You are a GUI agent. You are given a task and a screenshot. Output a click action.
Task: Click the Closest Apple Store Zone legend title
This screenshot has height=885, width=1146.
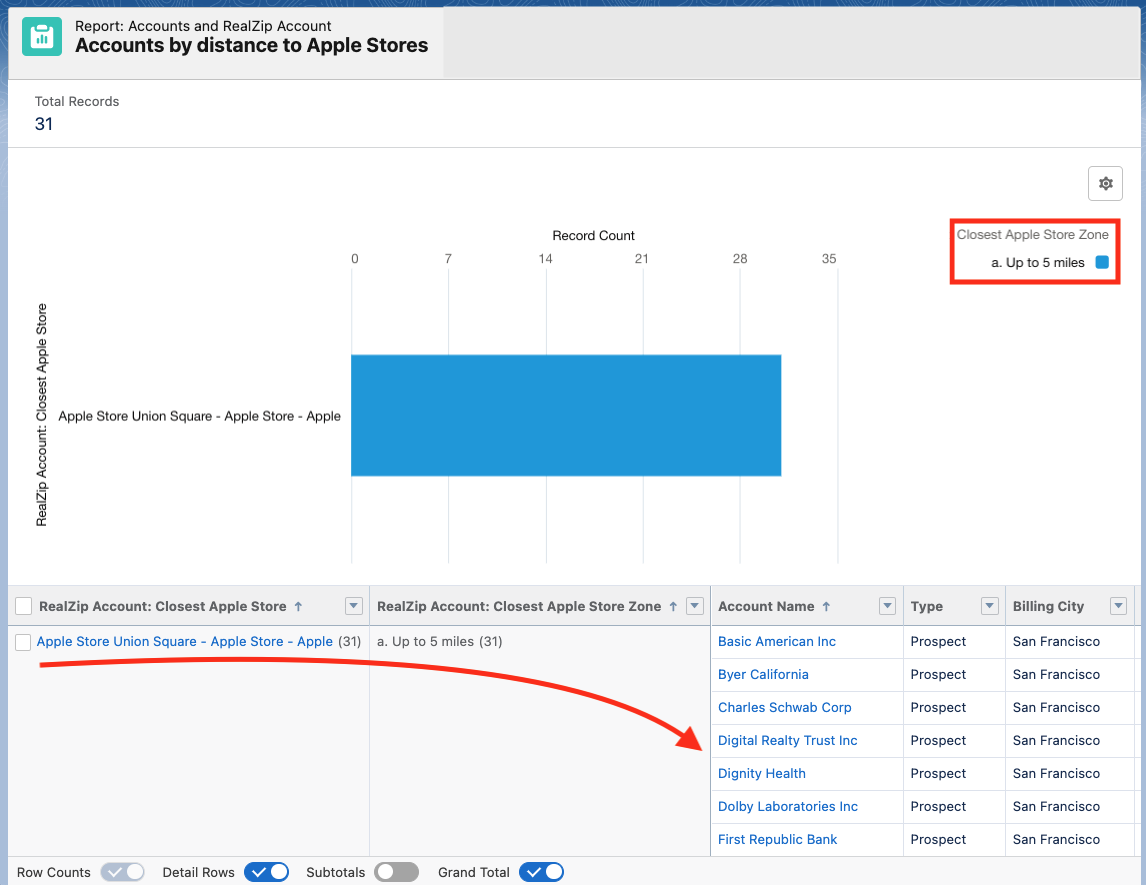coord(1033,235)
